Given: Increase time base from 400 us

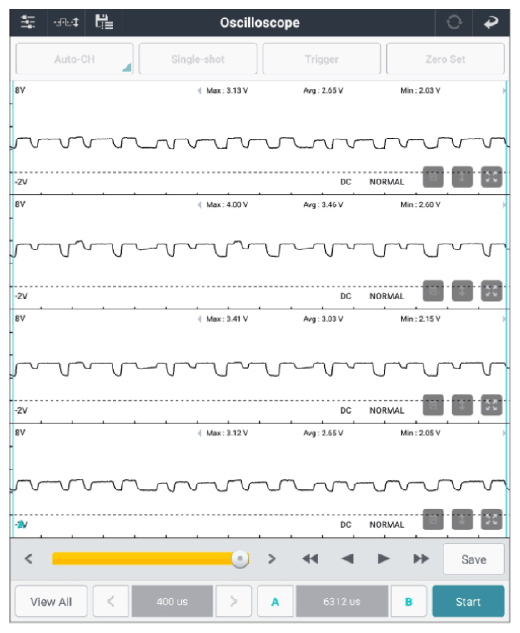Looking at the screenshot, I should 234,602.
